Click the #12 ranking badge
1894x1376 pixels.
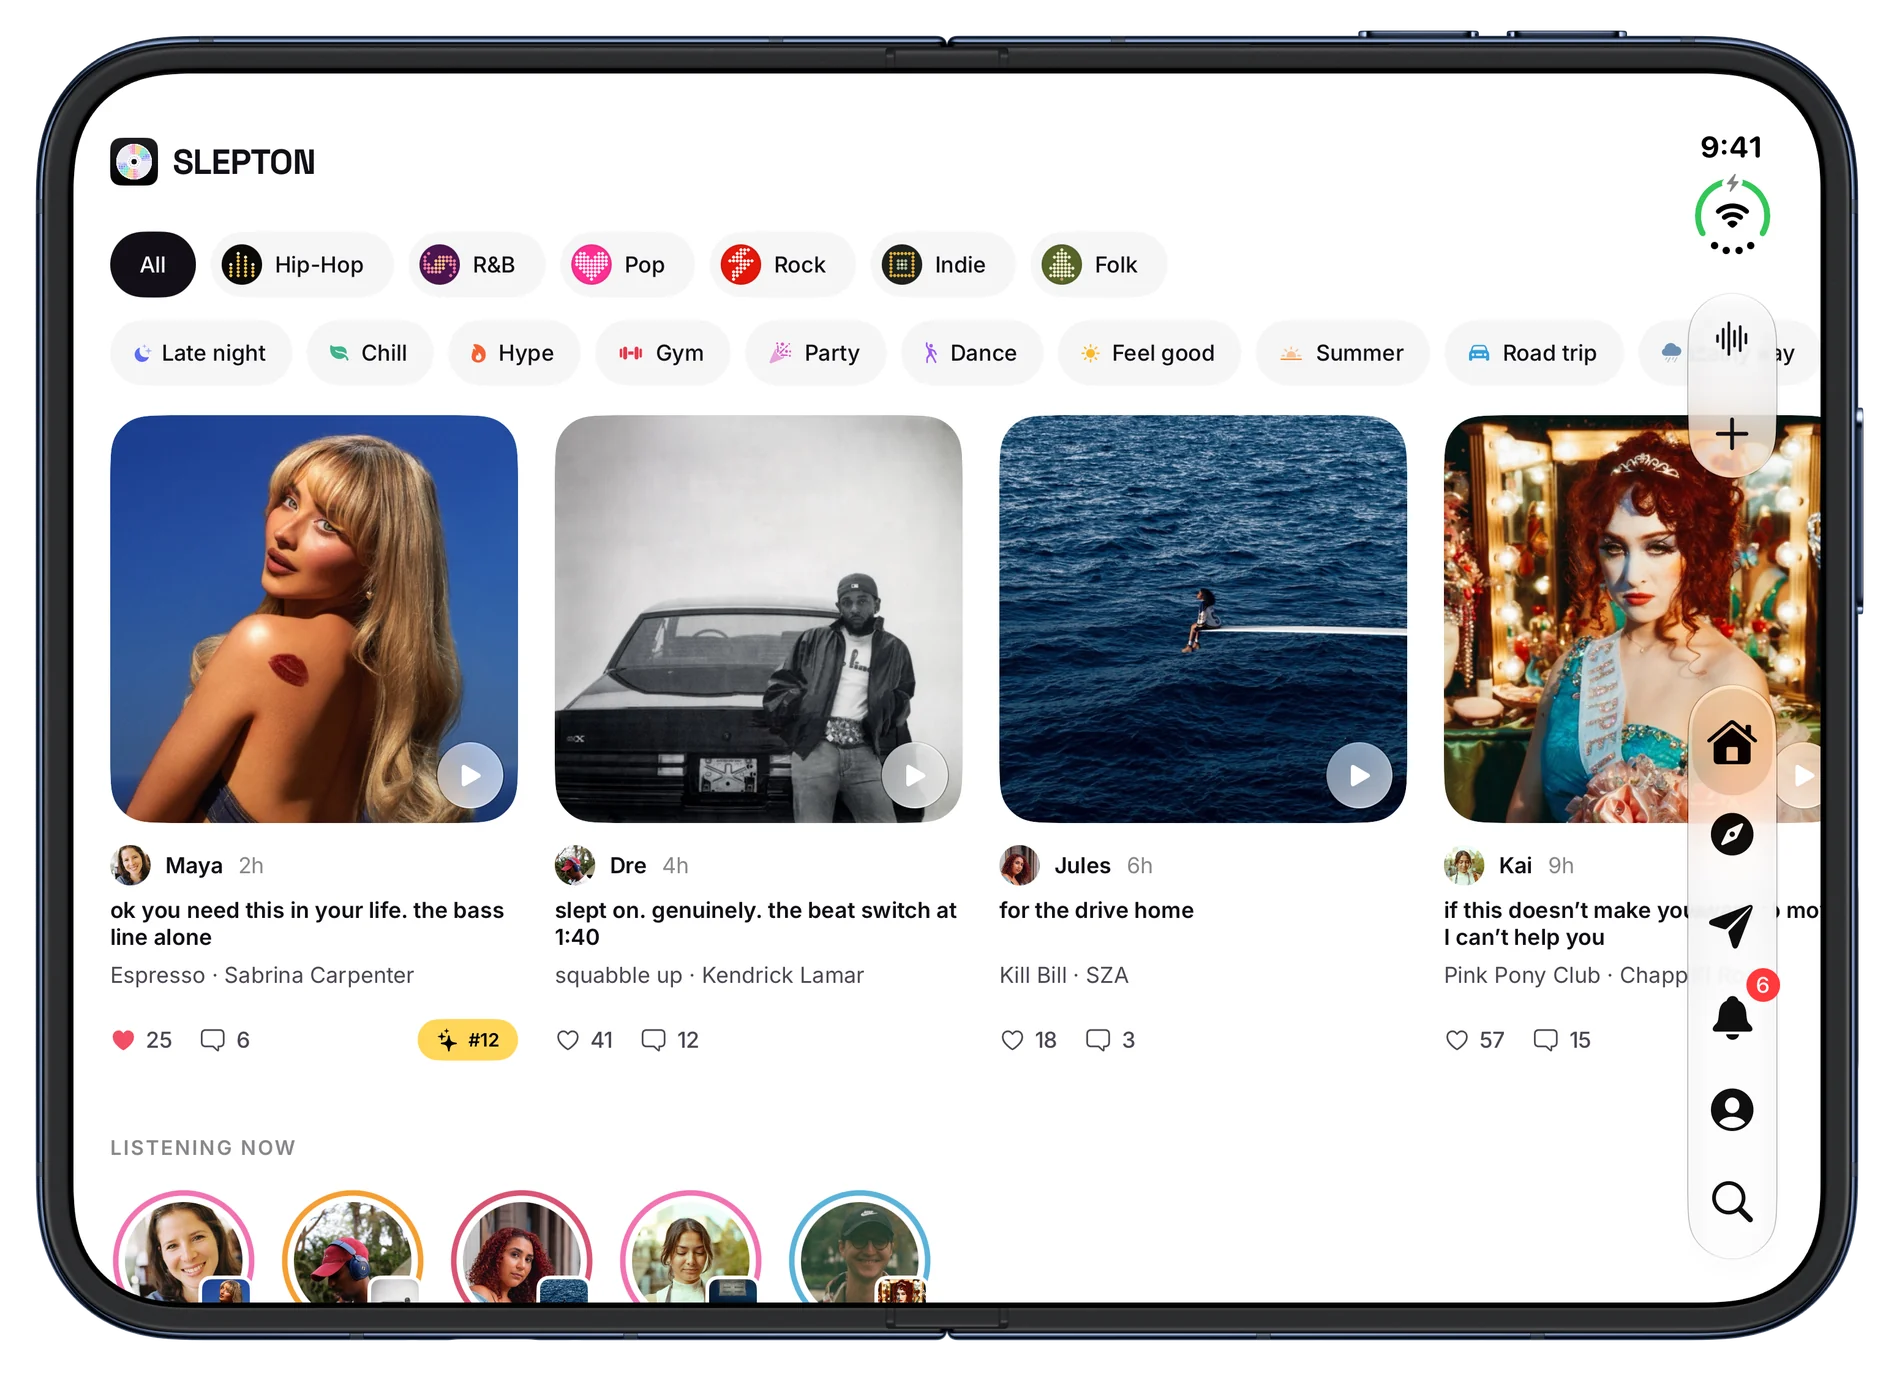[x=468, y=1040]
